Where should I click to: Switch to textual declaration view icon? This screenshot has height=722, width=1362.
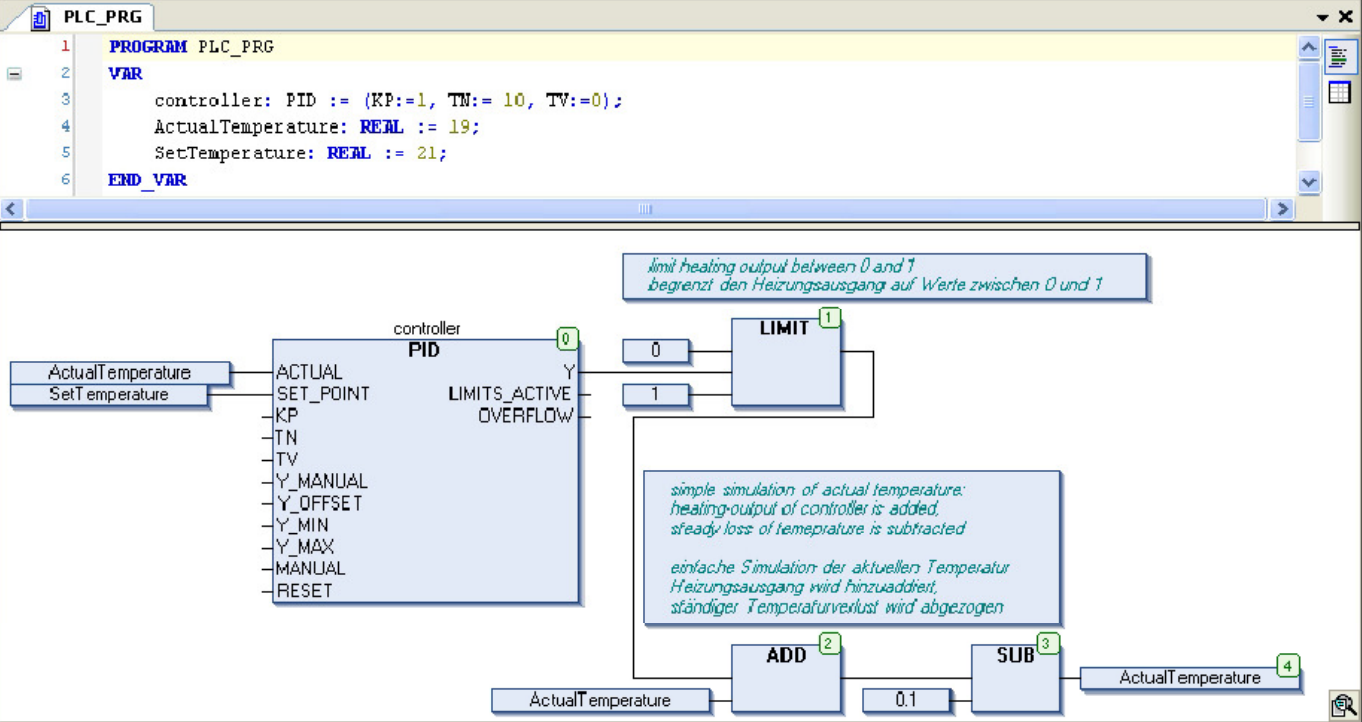(1338, 58)
